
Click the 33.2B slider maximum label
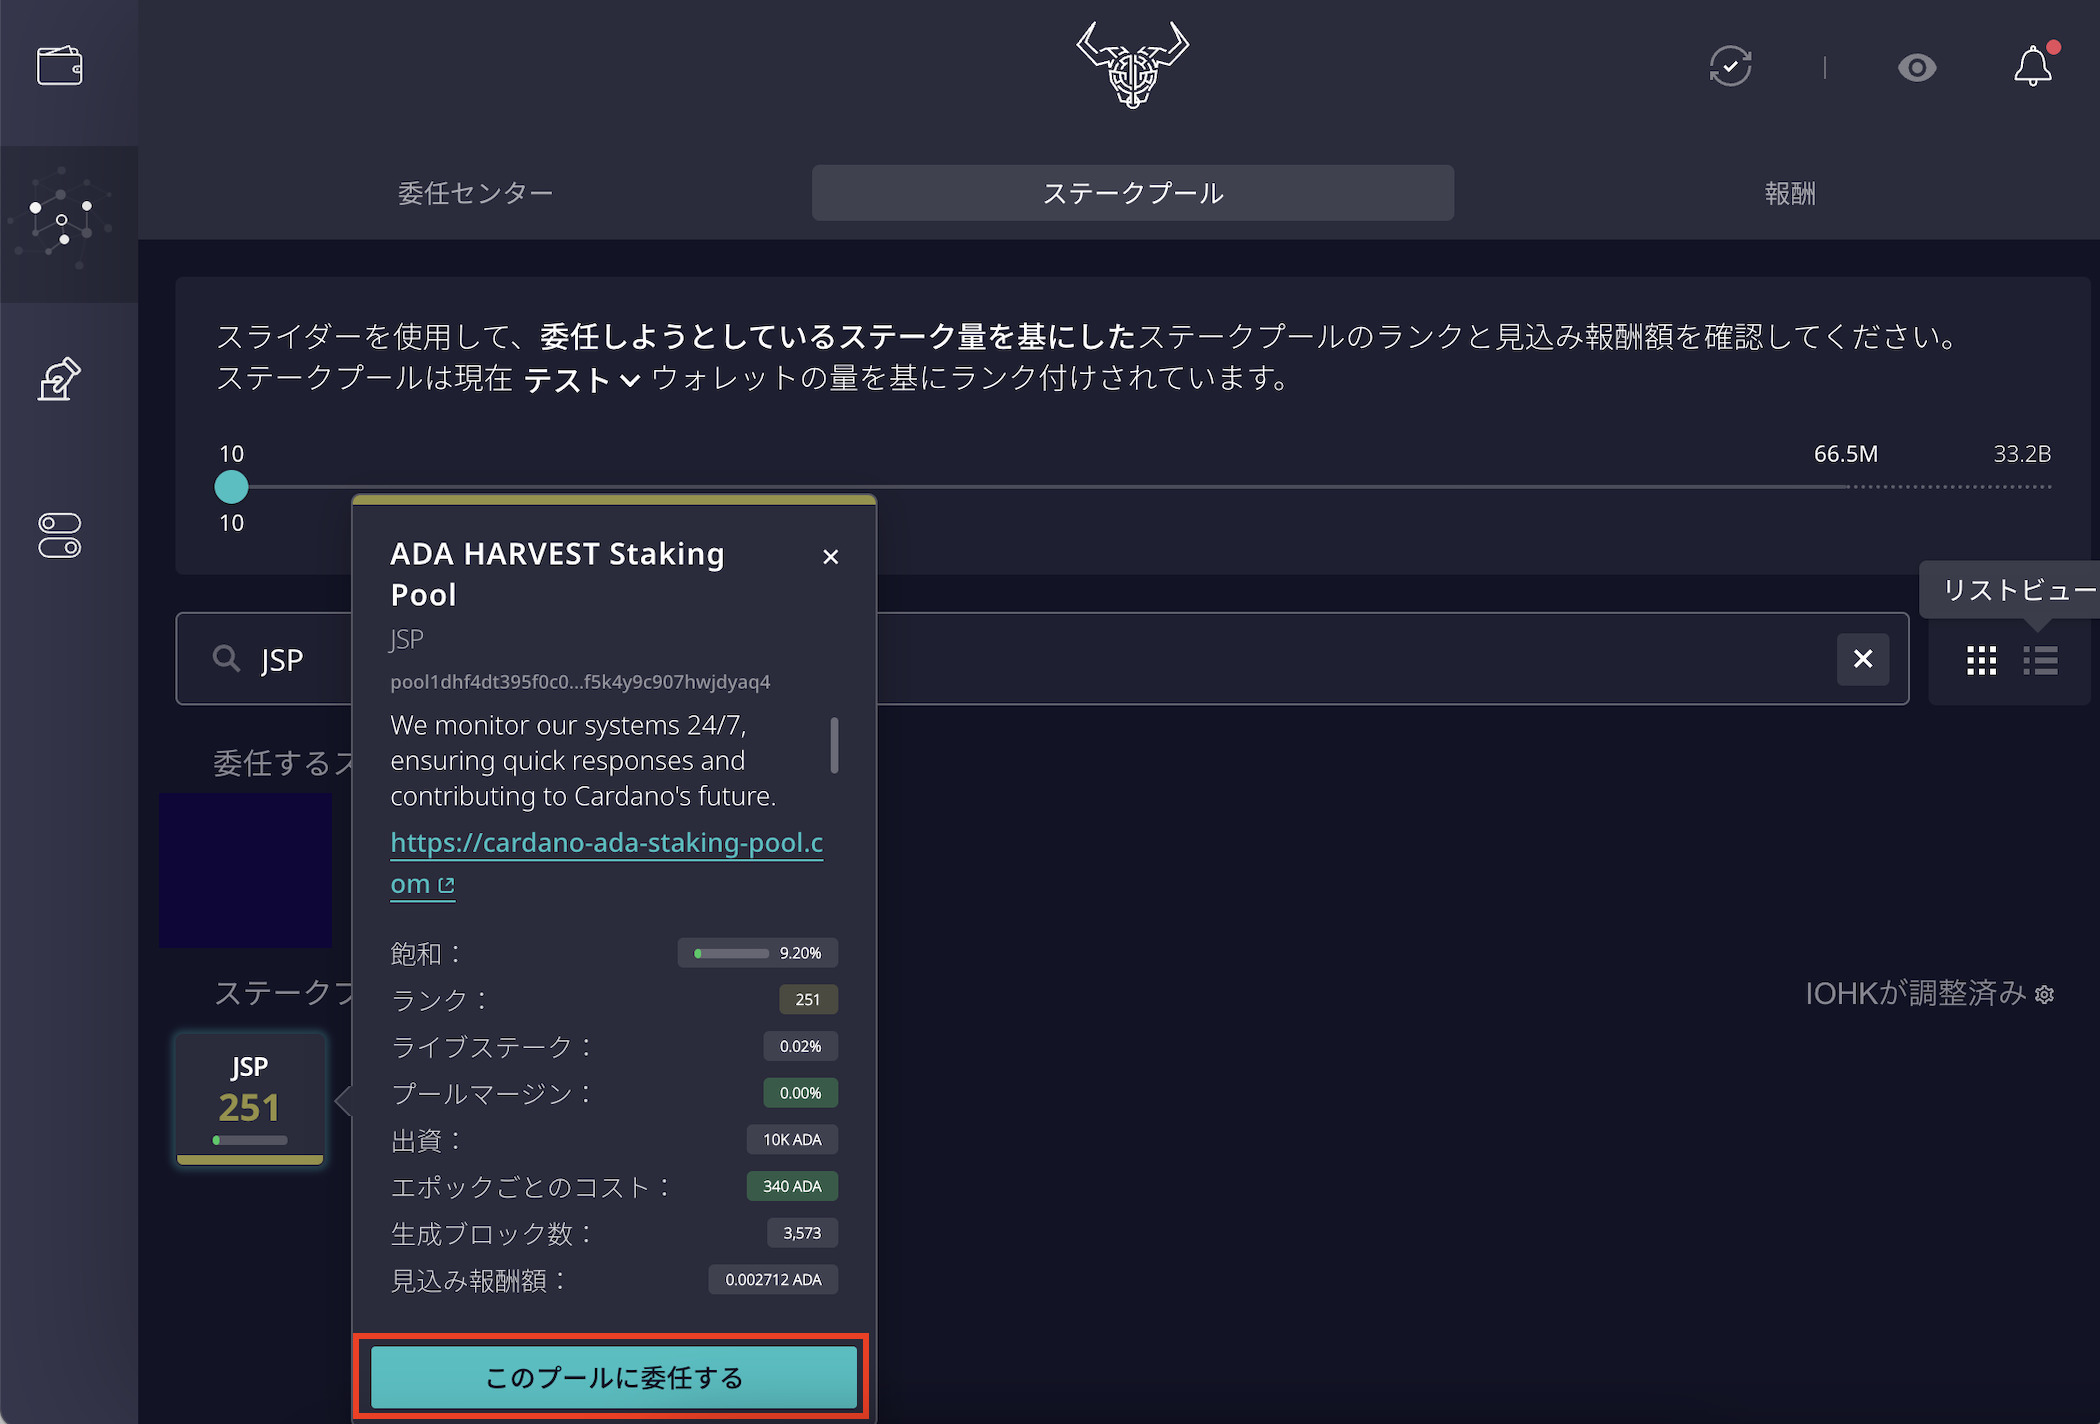click(2022, 454)
